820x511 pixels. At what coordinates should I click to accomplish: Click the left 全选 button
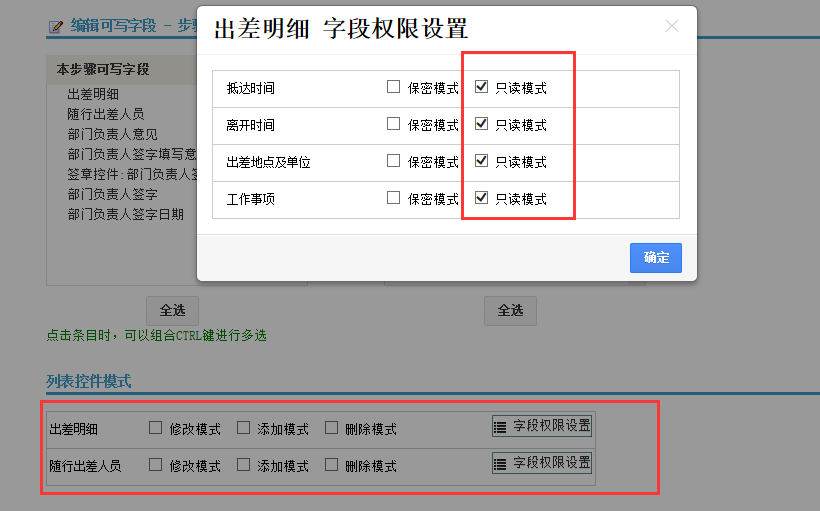tap(173, 311)
